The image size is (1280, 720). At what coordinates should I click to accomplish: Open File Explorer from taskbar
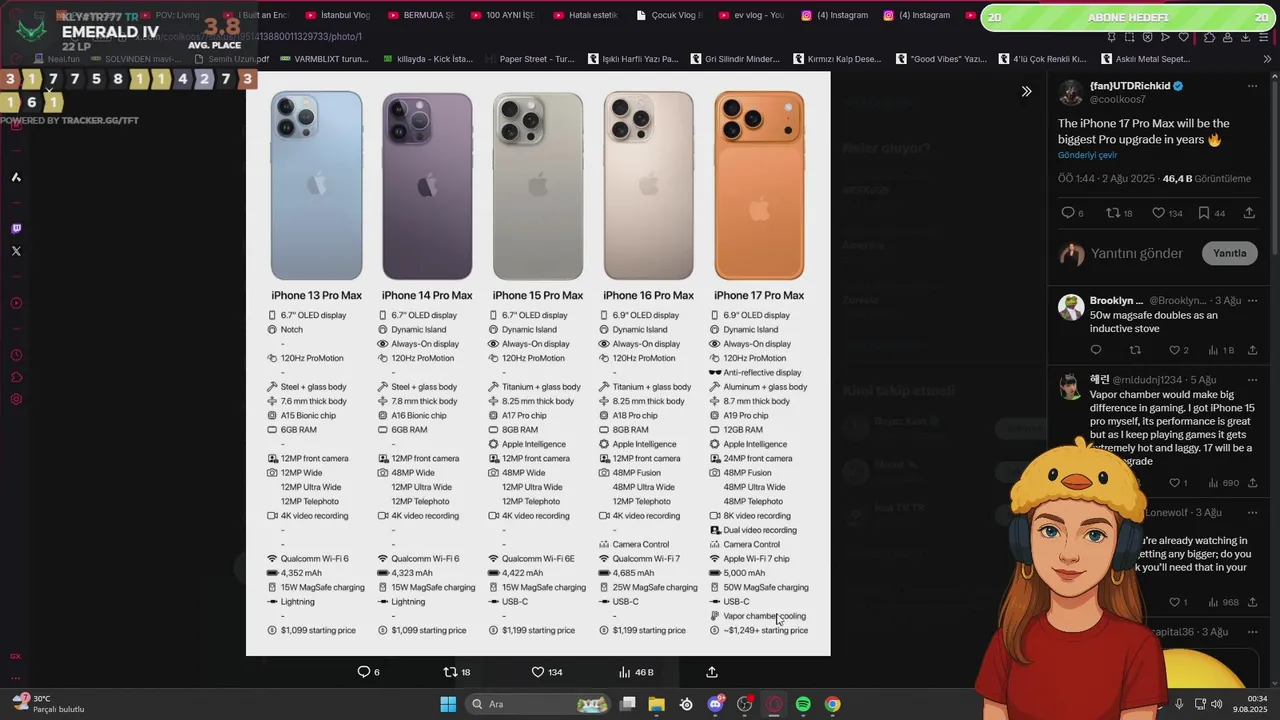pyautogui.click(x=657, y=704)
